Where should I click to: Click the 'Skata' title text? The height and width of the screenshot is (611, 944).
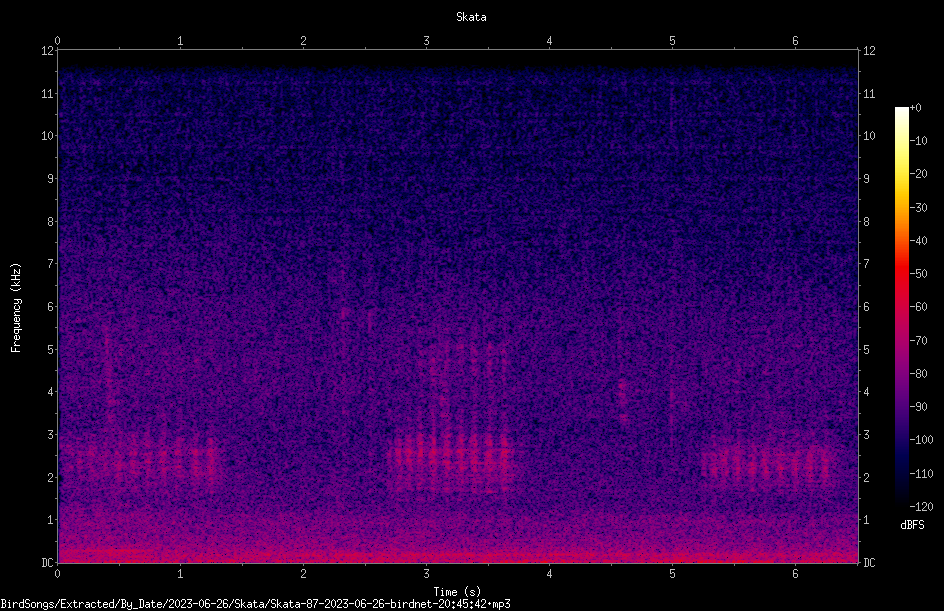[471, 17]
